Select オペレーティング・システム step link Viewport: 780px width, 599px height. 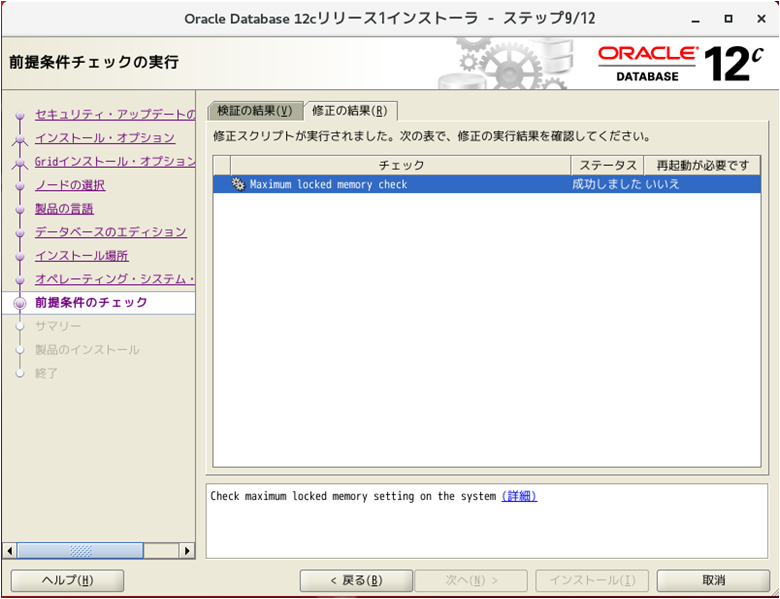(x=115, y=279)
